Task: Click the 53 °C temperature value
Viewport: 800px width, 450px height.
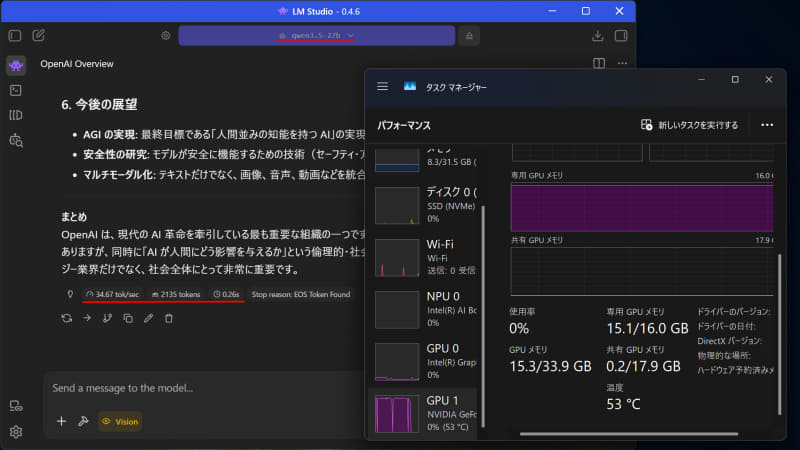Action: (623, 405)
